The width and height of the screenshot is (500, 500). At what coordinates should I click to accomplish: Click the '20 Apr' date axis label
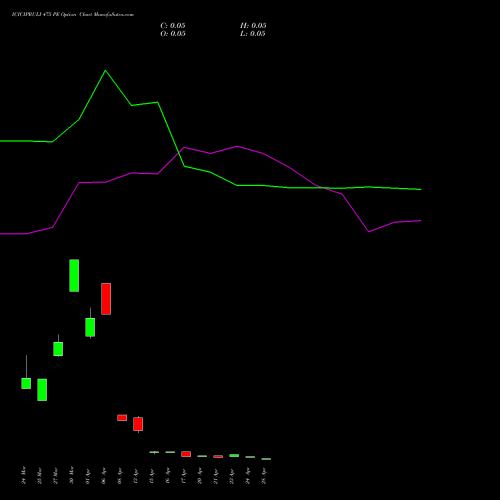click(199, 475)
